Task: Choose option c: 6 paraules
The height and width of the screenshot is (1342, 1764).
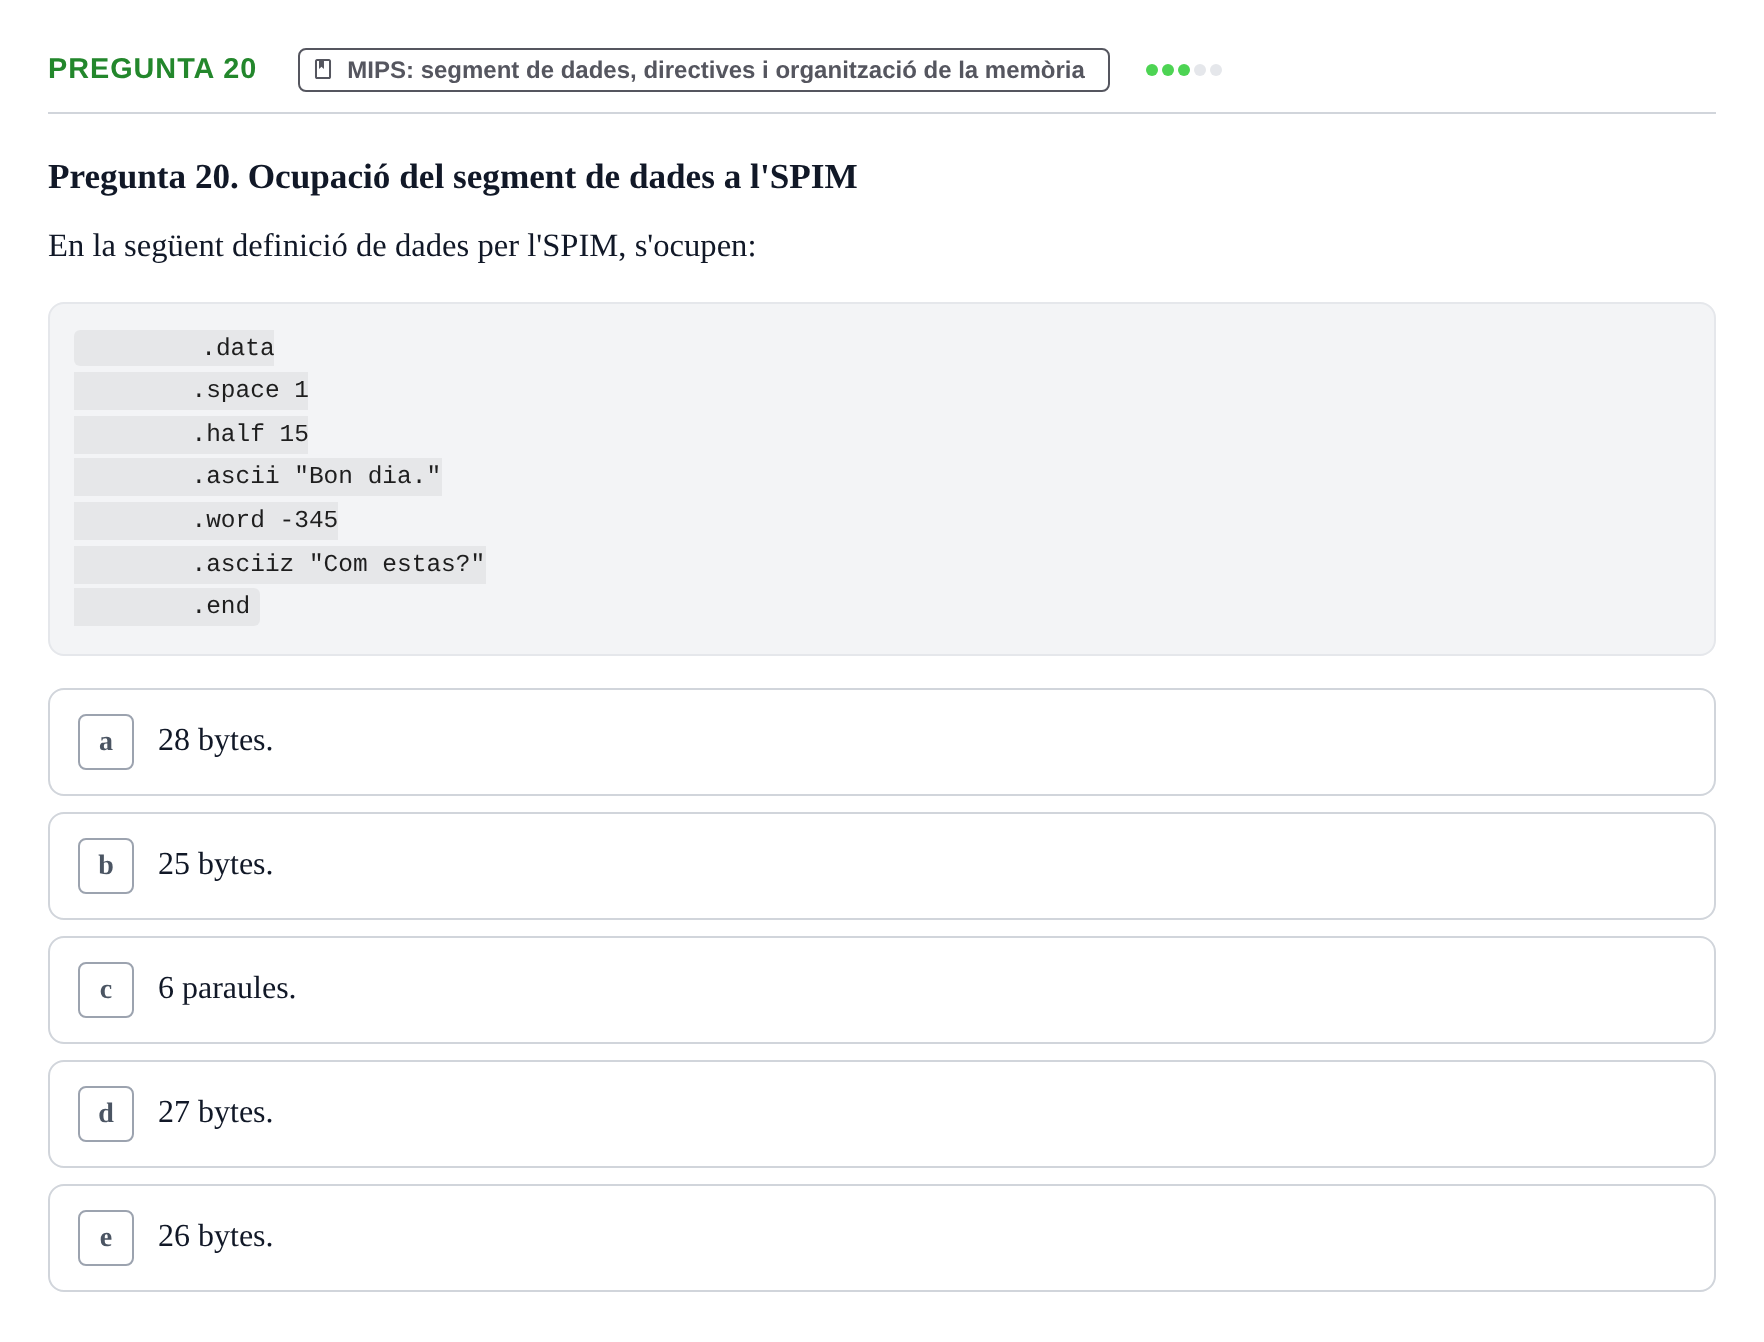Action: point(881,990)
